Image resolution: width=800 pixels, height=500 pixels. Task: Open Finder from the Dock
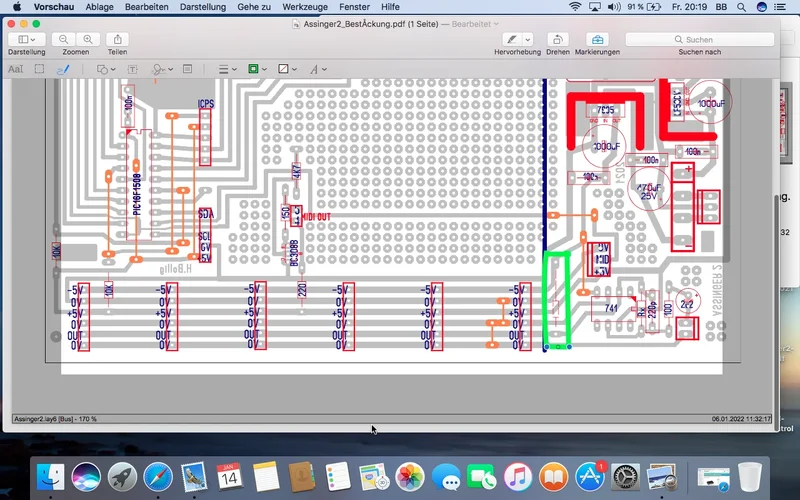click(49, 476)
